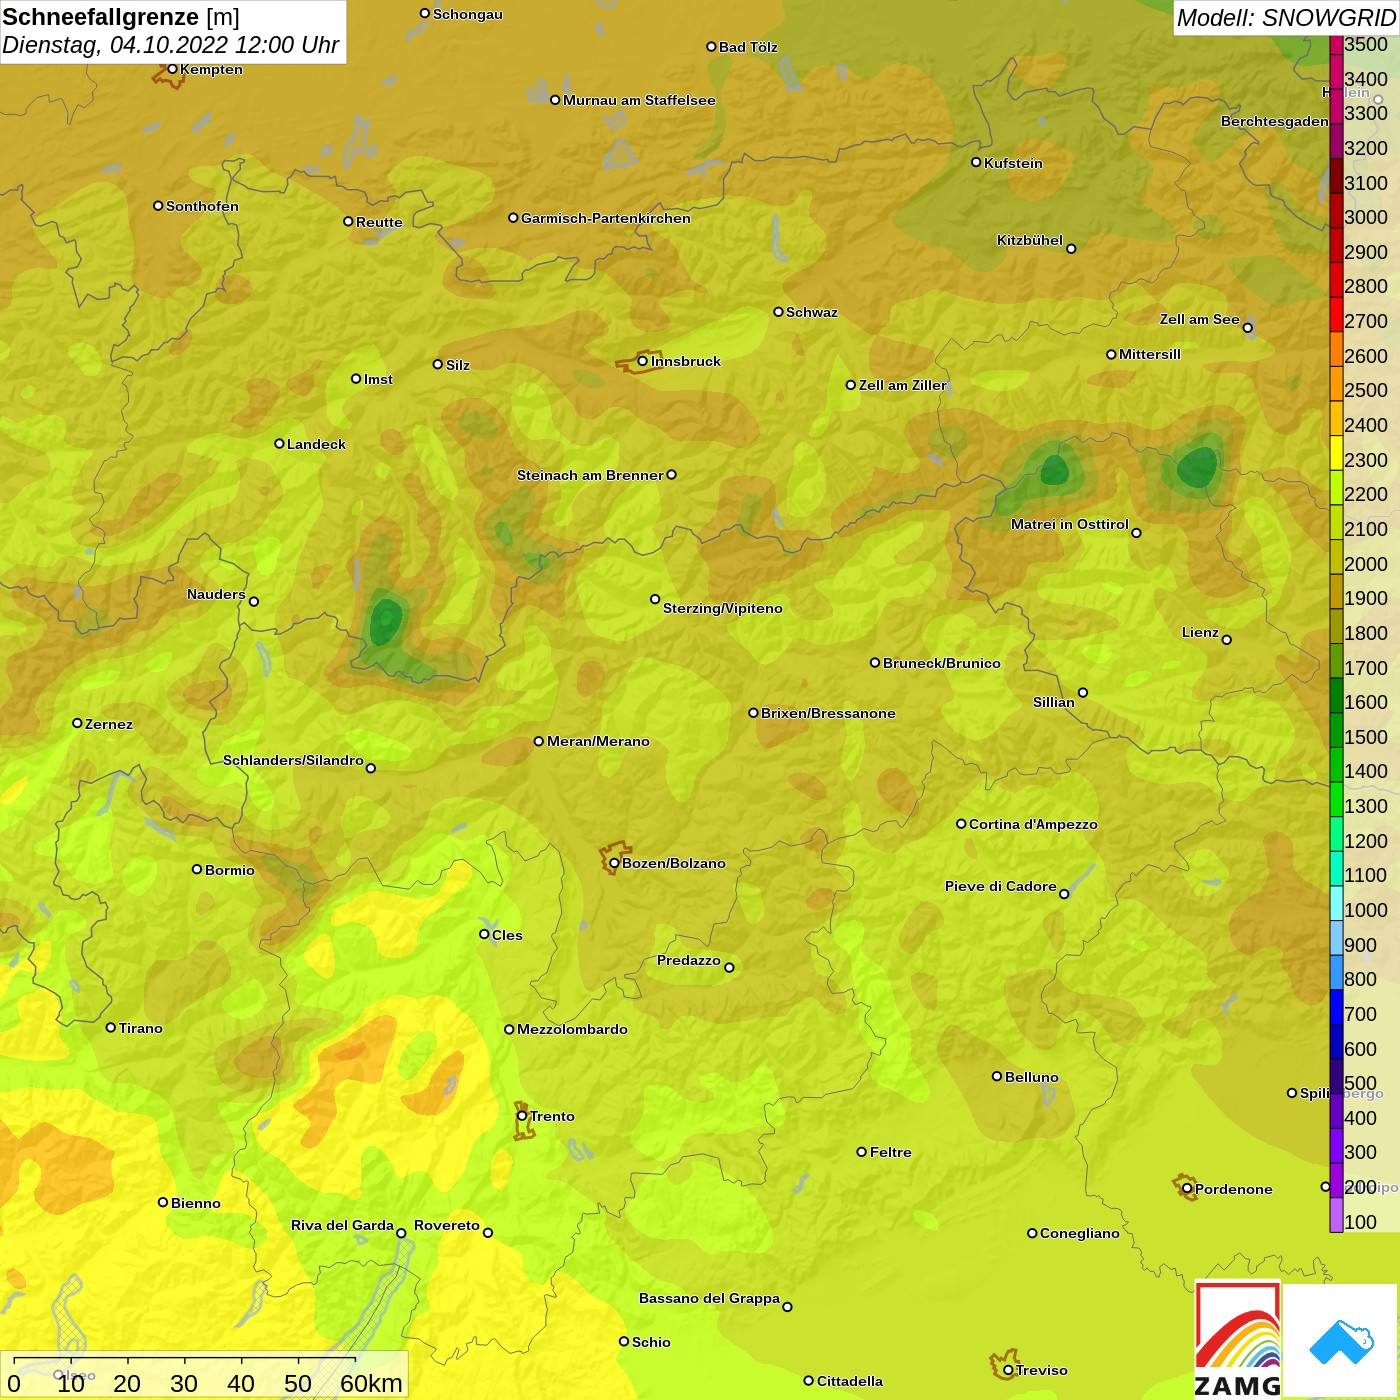Click the Treviso city label
The image size is (1400, 1400).
[x=1042, y=1370]
